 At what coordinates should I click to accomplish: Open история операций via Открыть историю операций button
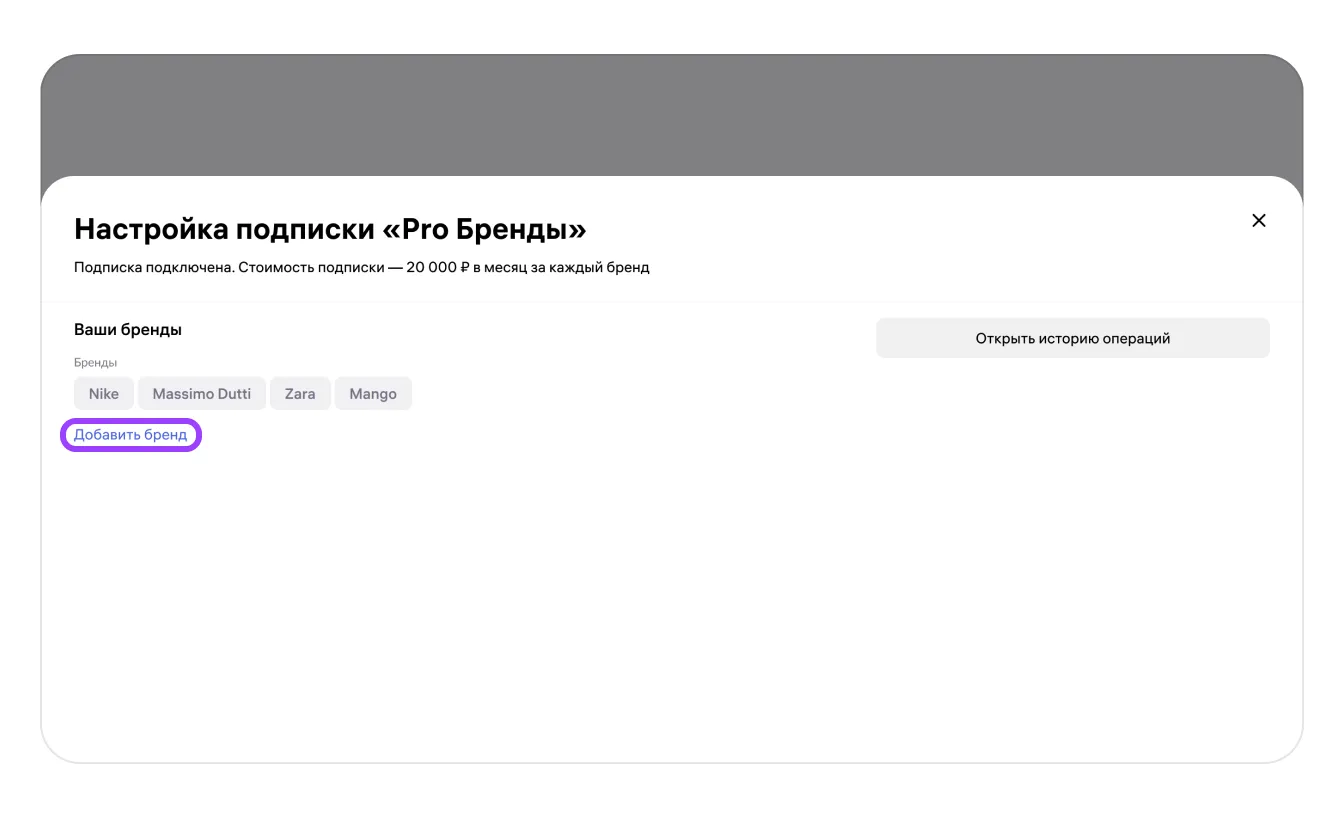coord(1073,338)
